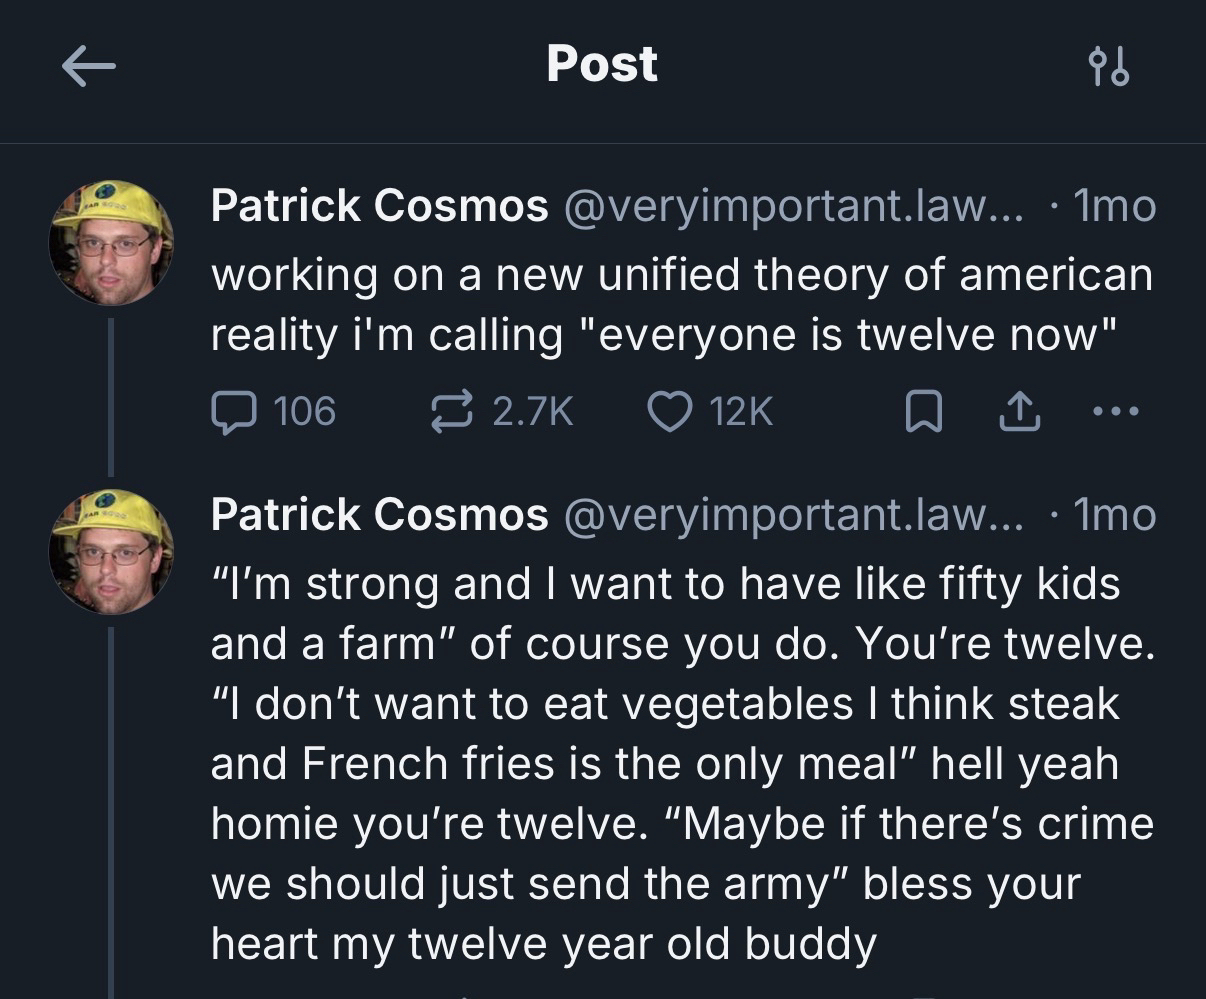Click the '1mo' timestamp on second post
Viewport: 1206px width, 999px height.
click(1113, 514)
